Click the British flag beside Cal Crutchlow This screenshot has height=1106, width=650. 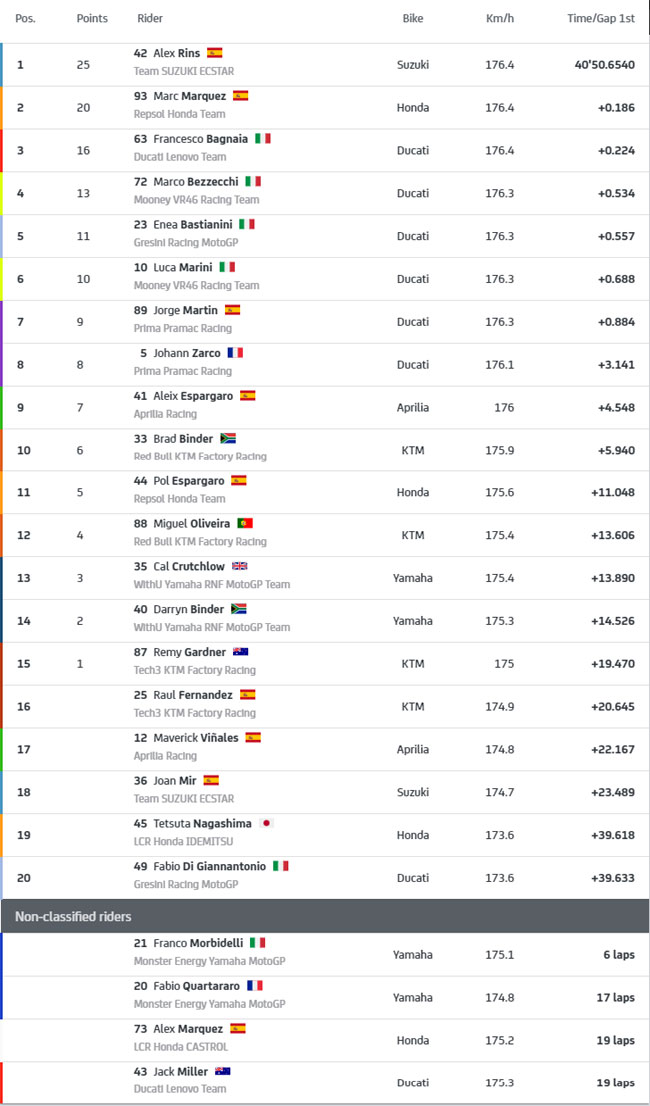[240, 566]
